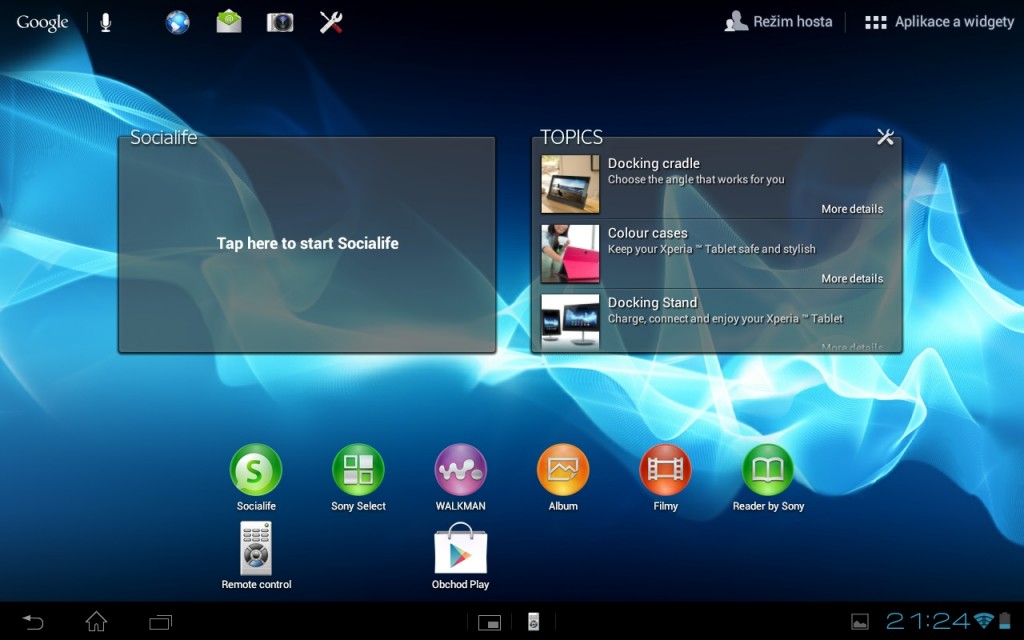This screenshot has width=1024, height=640.
Task: Tap the voice search microphone icon
Action: coord(105,23)
